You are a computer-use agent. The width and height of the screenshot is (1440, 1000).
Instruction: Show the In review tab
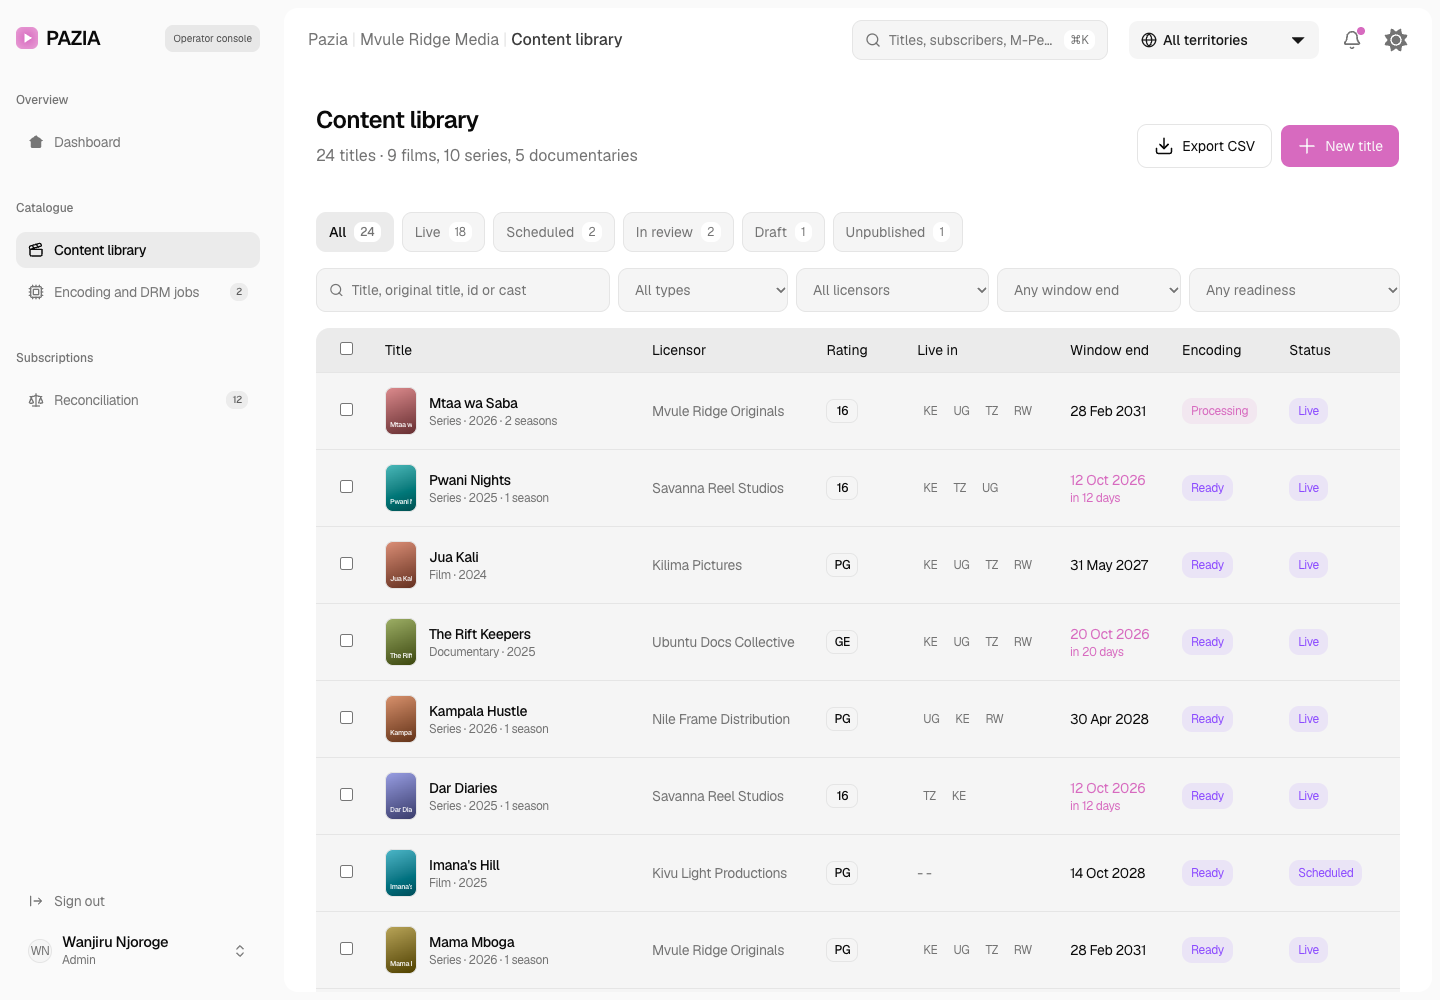click(x=678, y=232)
